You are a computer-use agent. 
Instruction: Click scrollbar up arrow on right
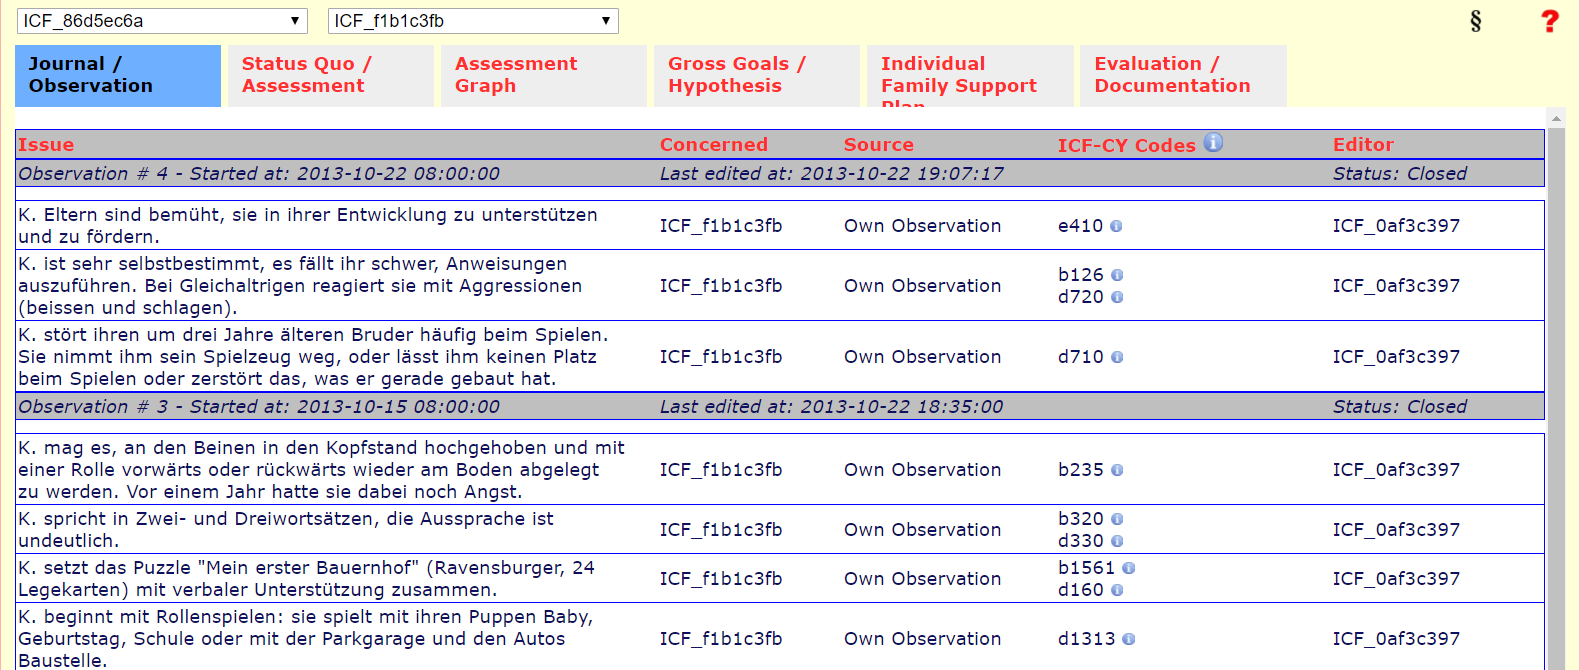1556,119
